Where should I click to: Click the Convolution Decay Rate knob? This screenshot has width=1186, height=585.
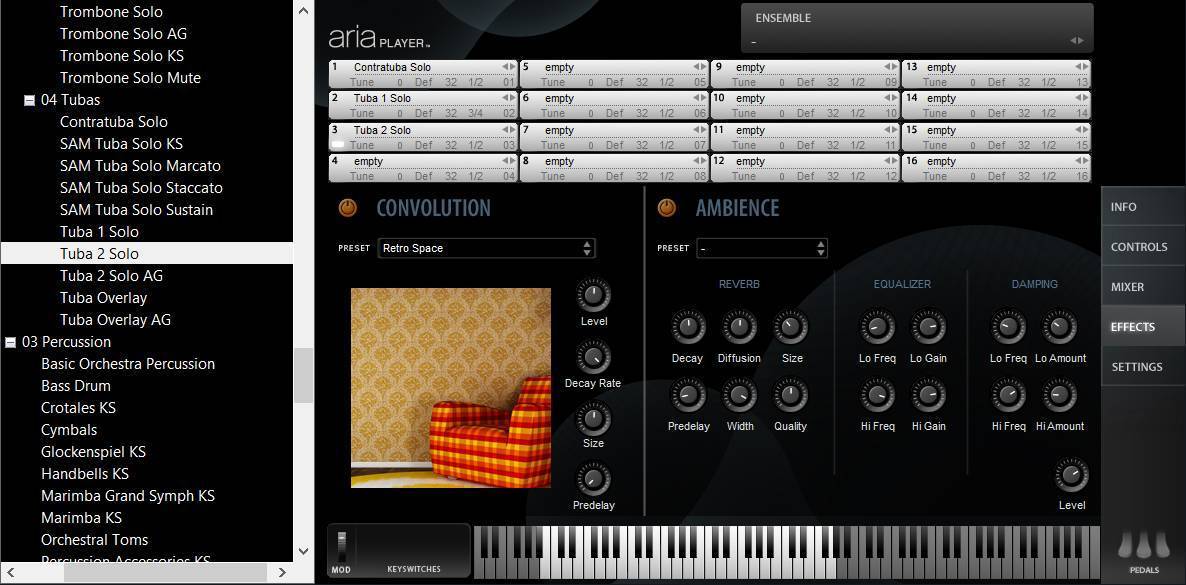[593, 357]
